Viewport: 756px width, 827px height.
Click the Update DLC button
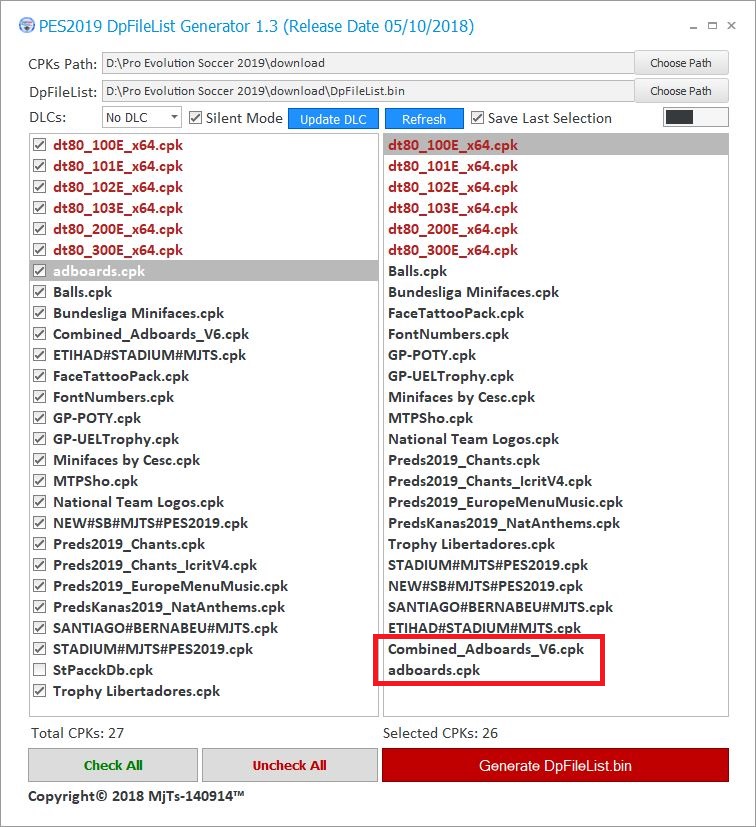[x=333, y=119]
